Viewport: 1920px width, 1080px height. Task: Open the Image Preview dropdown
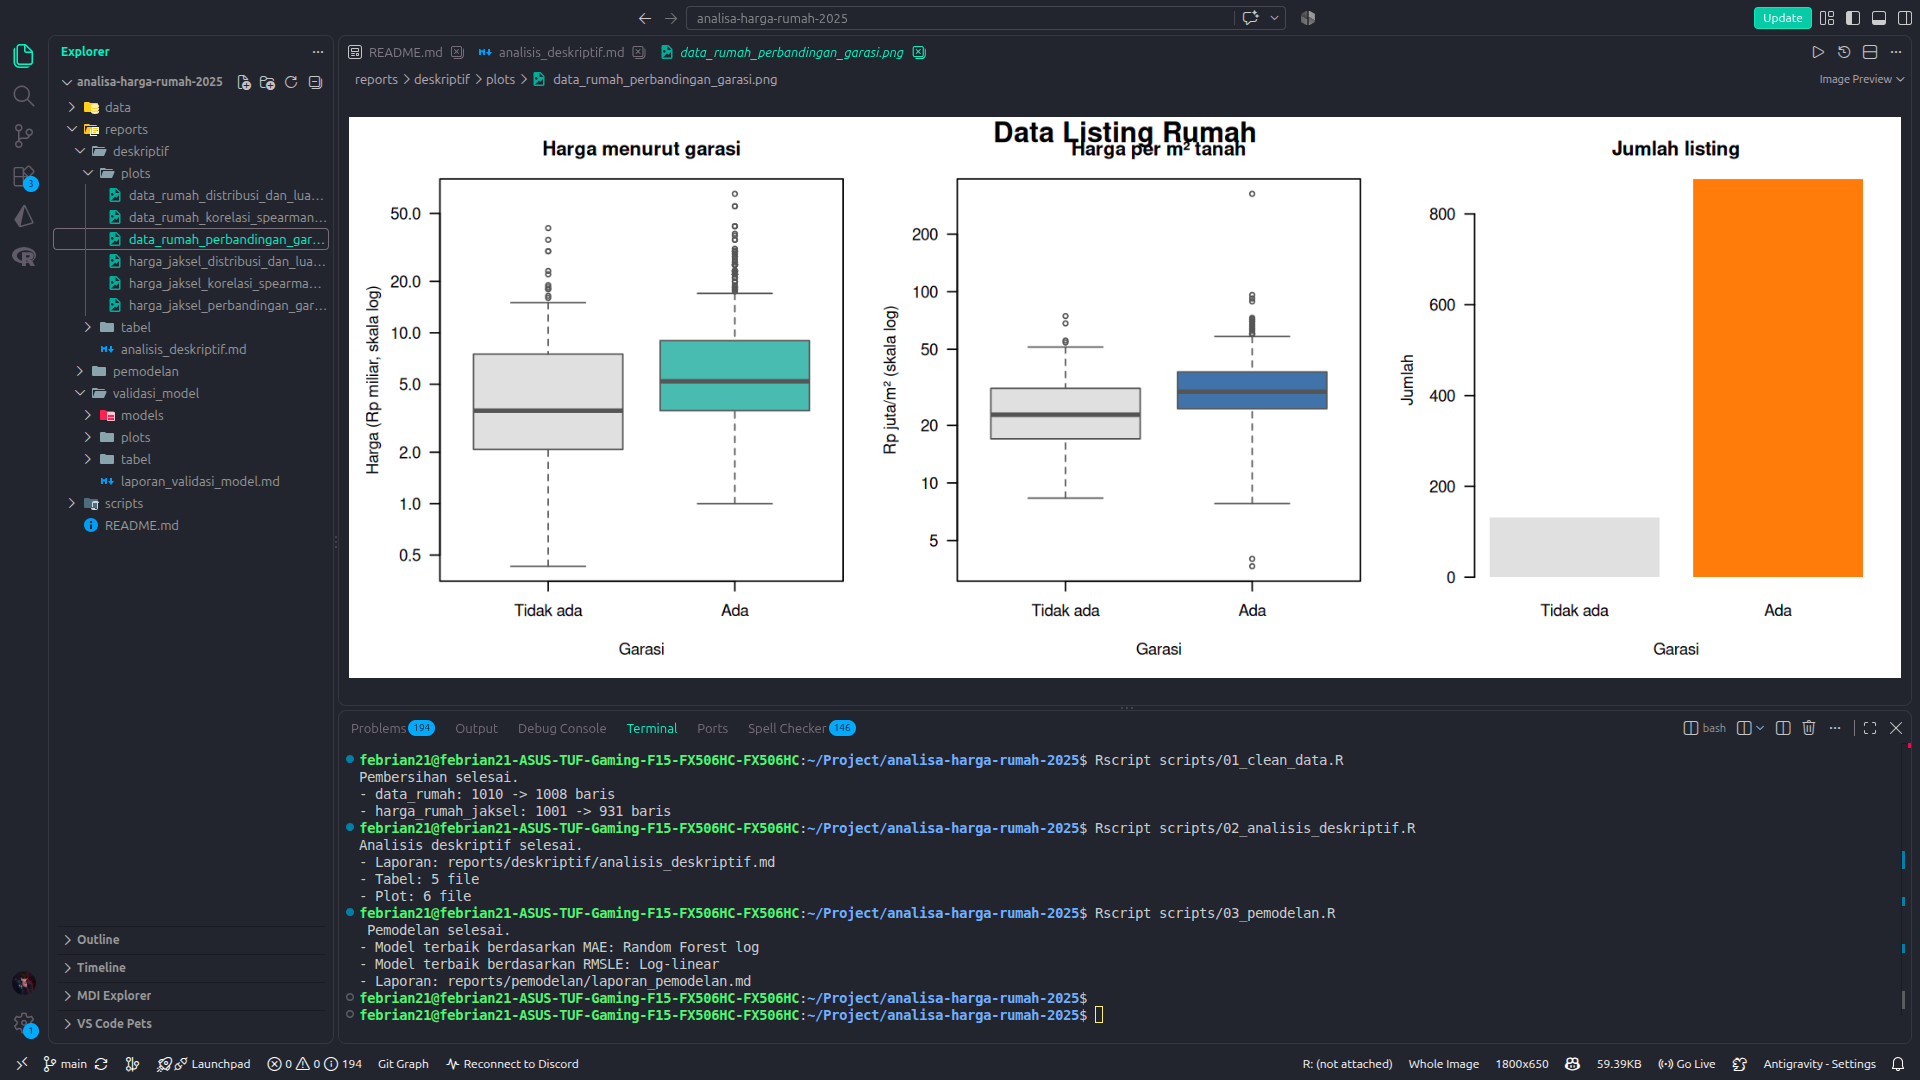pyautogui.click(x=1862, y=79)
